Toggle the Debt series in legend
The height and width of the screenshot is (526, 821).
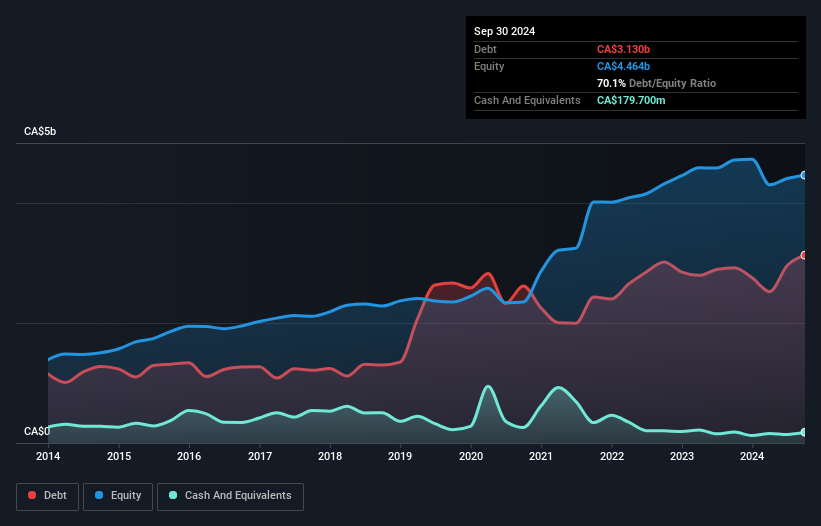coord(48,496)
